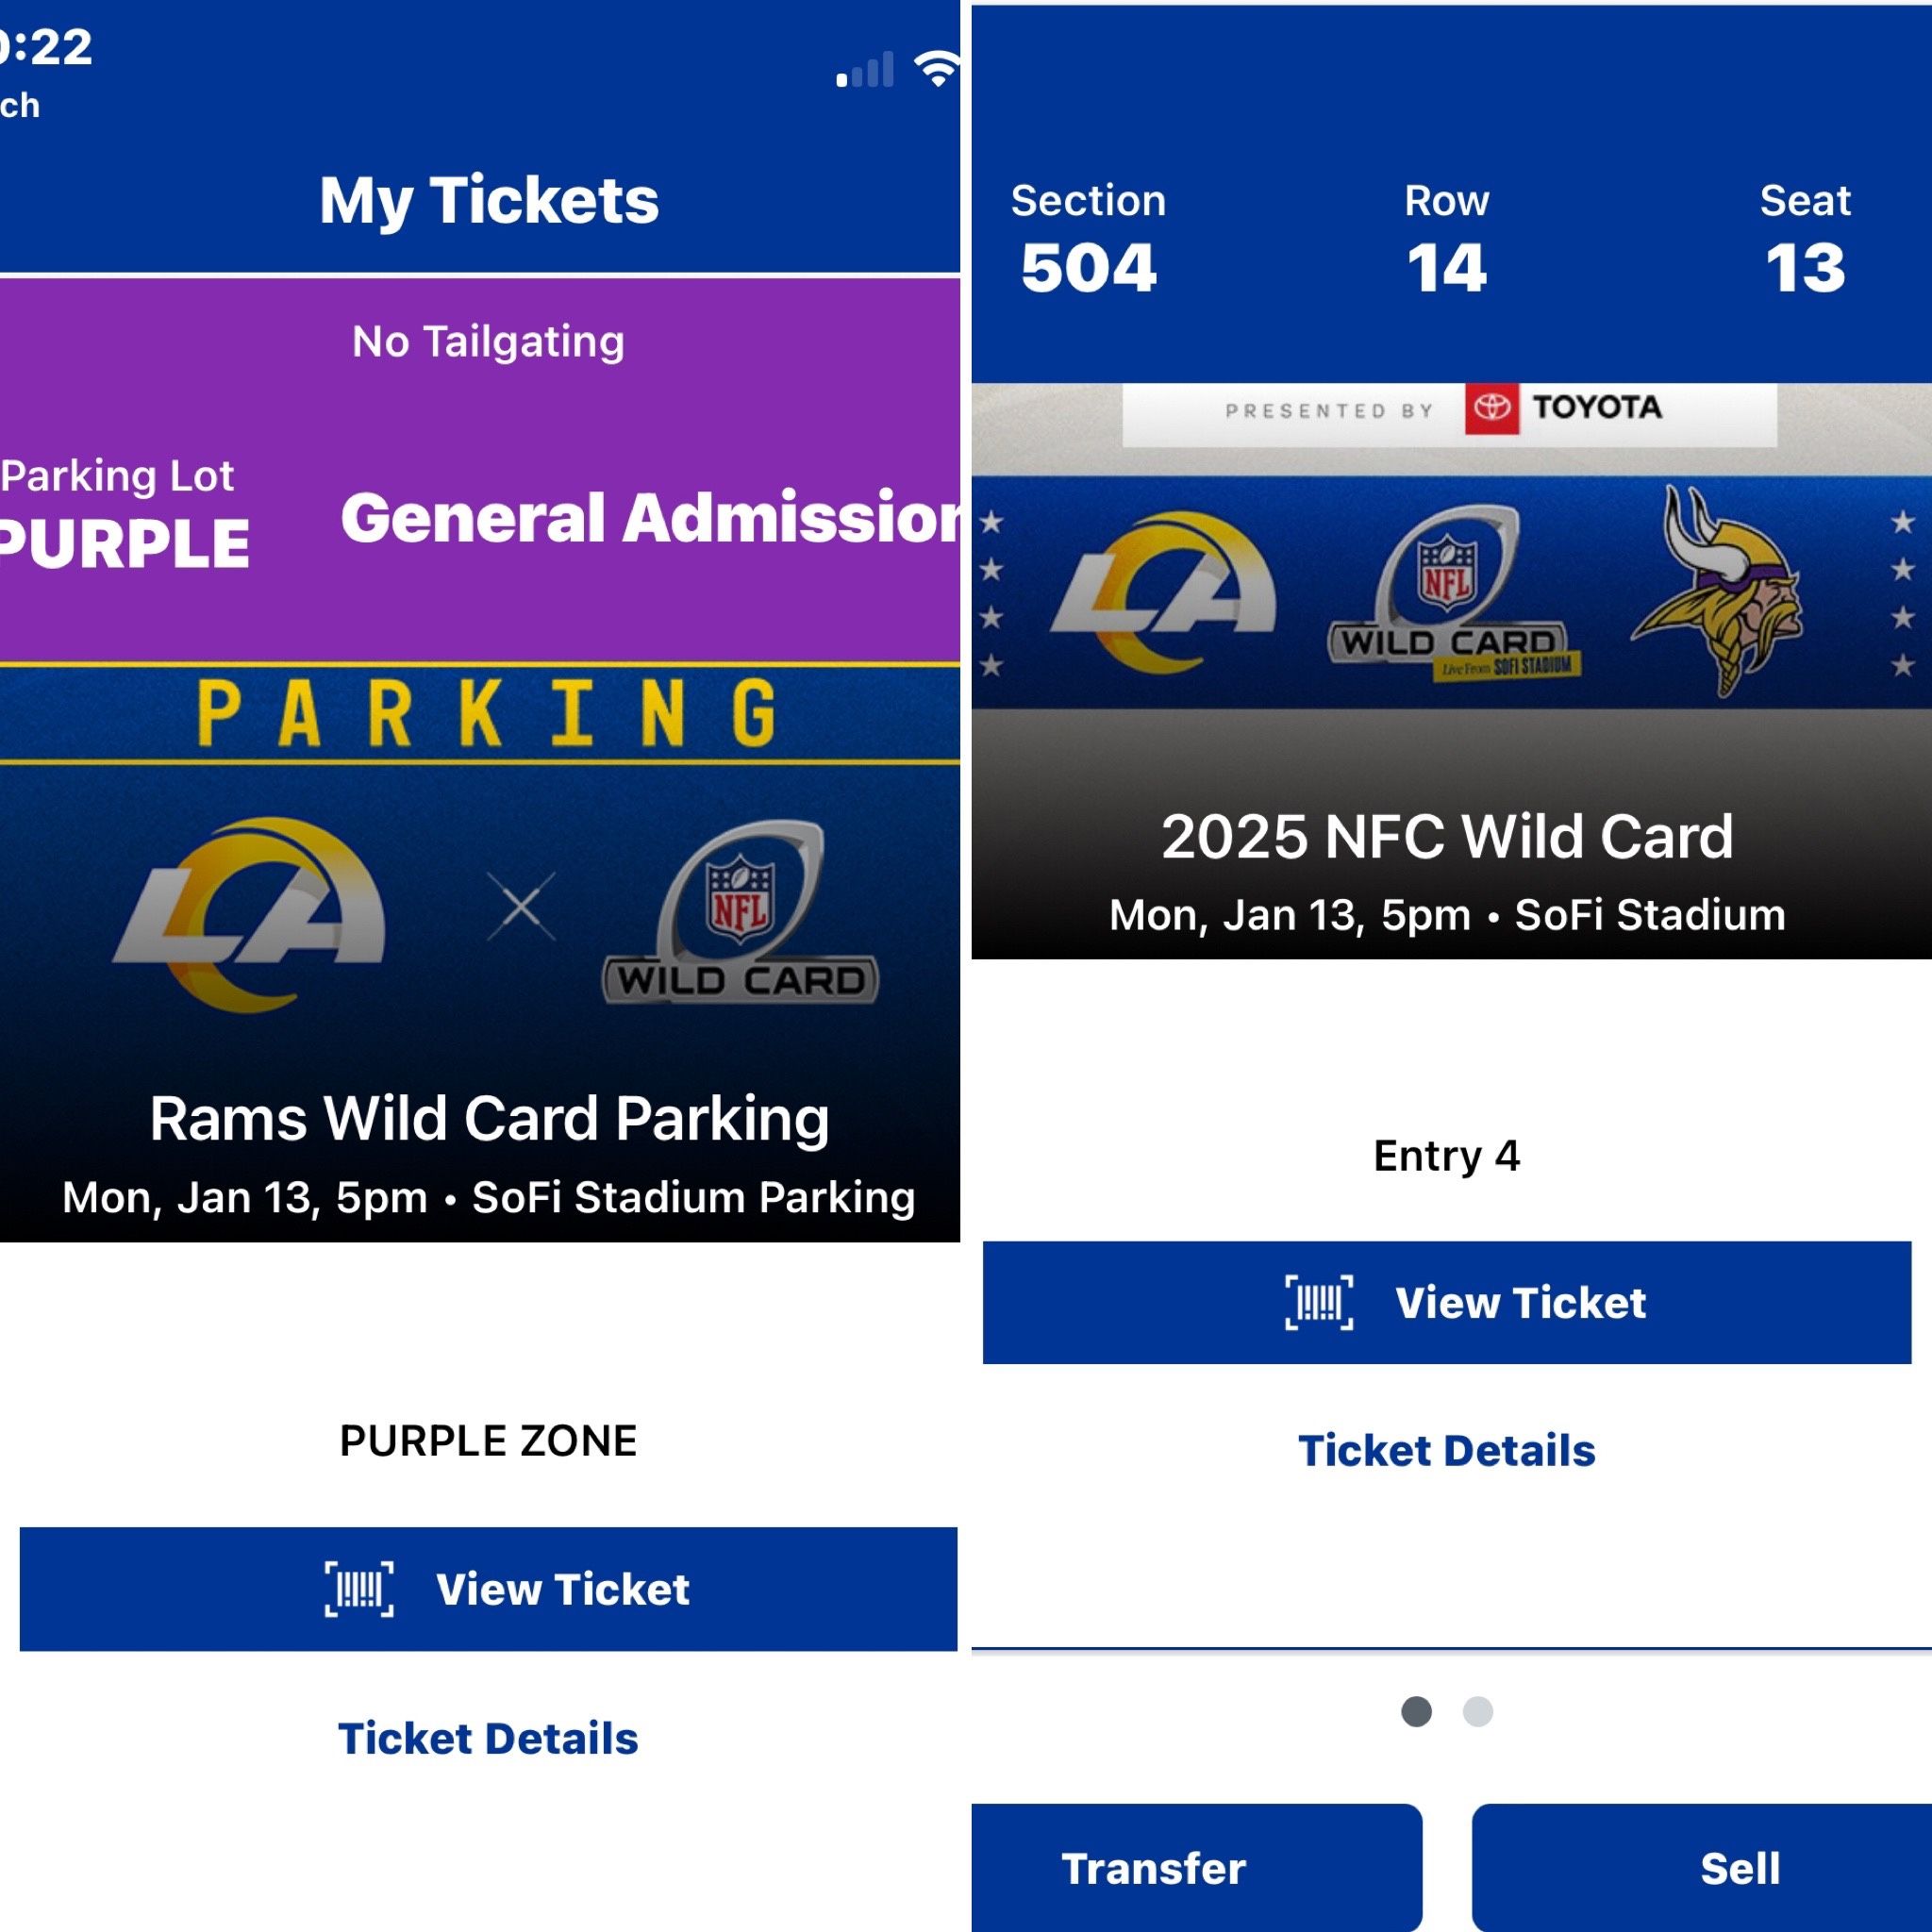Tap the Minnesota Vikings logo
The height and width of the screenshot is (1932, 1932).
[1718, 590]
